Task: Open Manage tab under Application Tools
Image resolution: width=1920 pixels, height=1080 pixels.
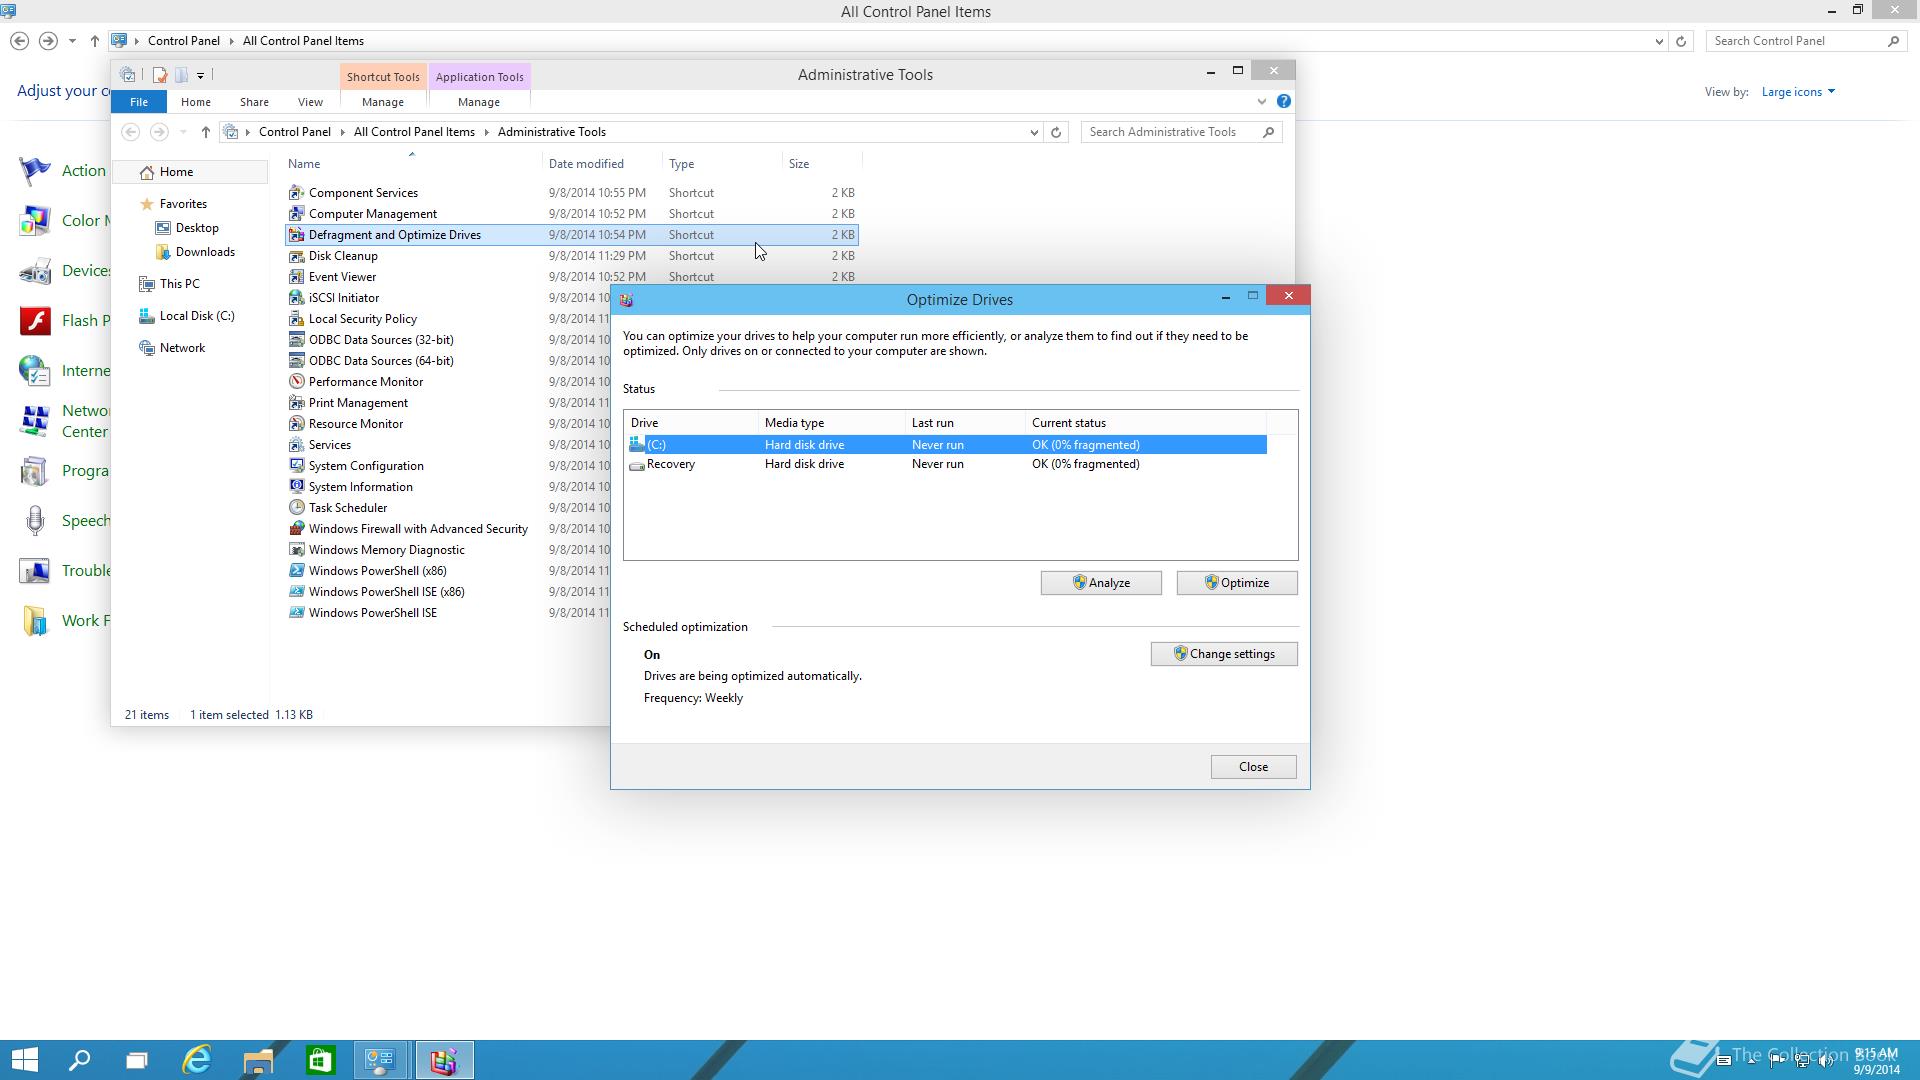Action: (x=479, y=102)
